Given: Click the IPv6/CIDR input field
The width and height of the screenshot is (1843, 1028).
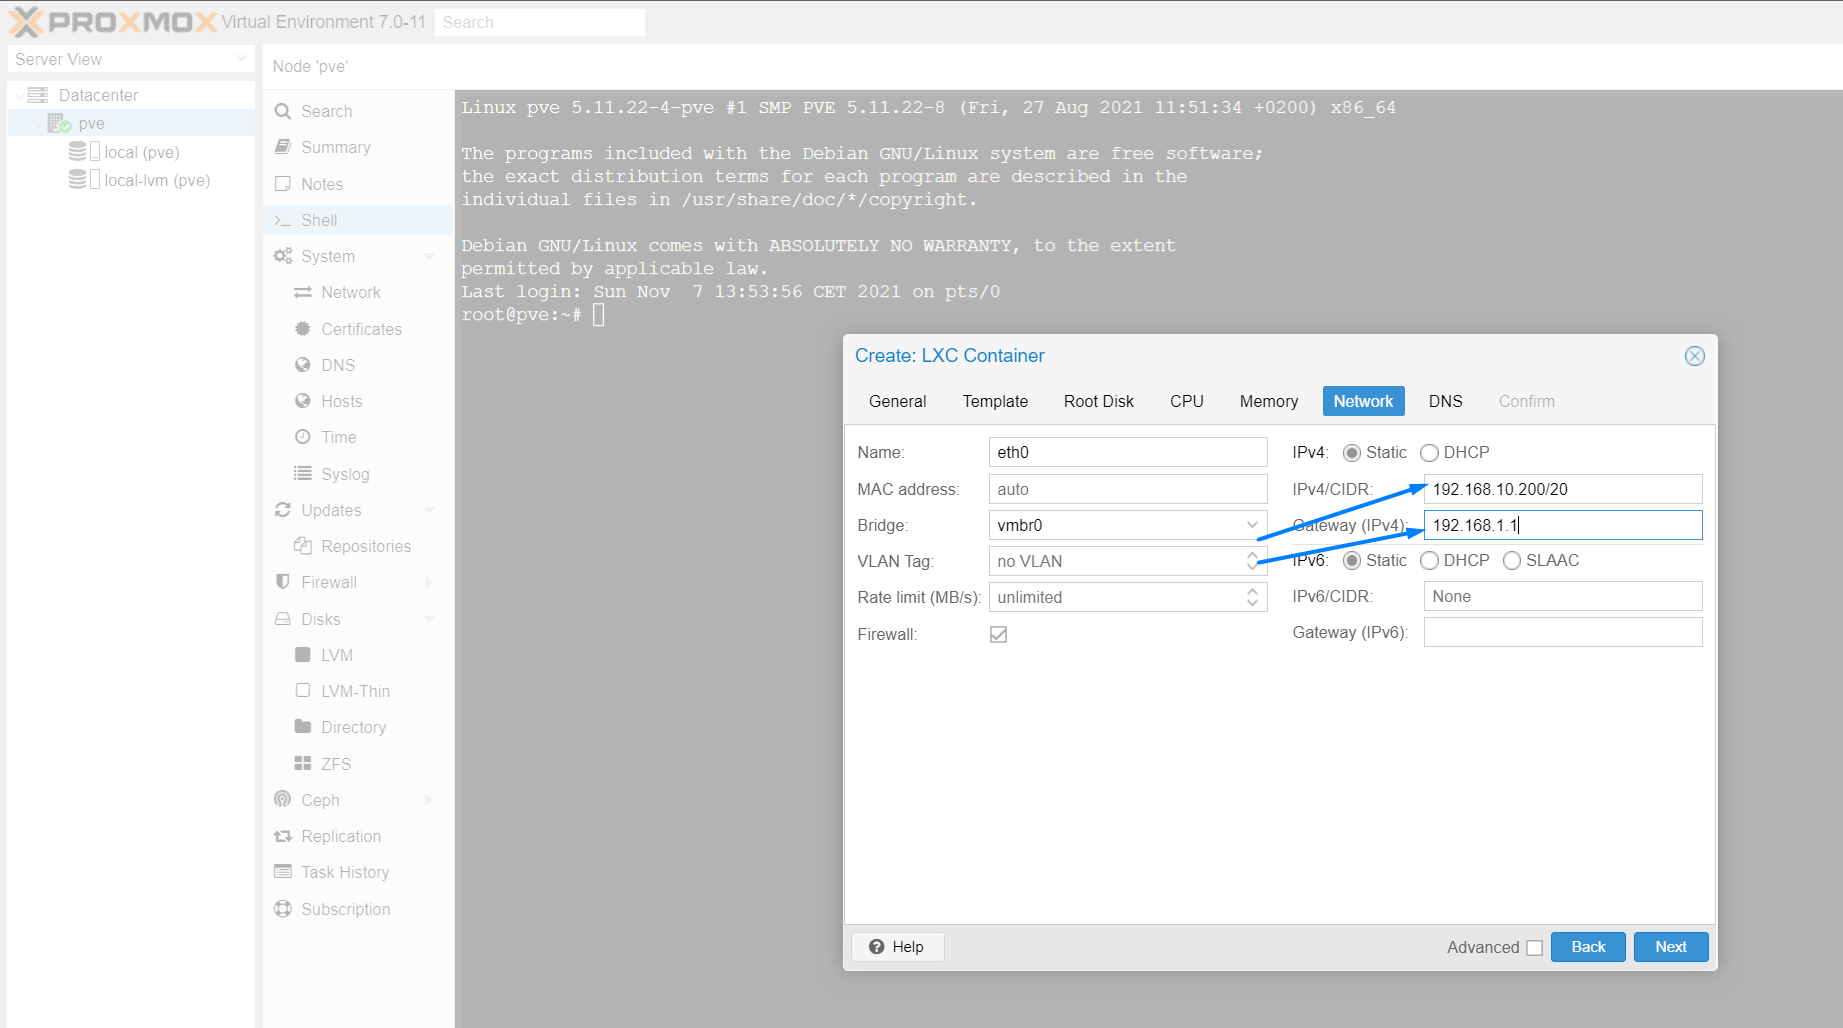Looking at the screenshot, I should coord(1562,596).
